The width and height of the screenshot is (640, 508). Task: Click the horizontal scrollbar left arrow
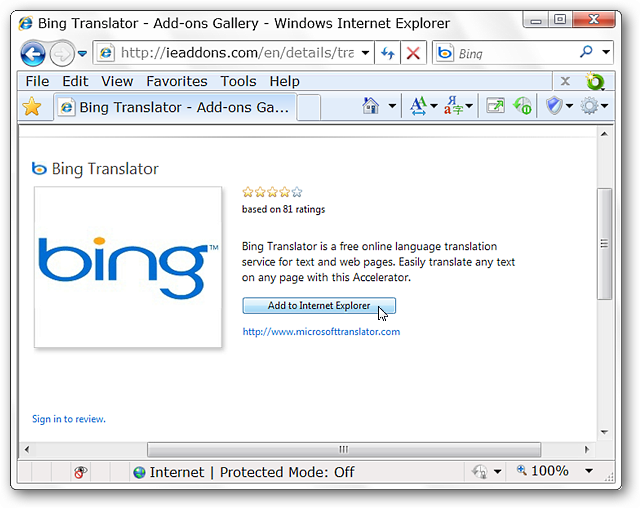[x=27, y=450]
